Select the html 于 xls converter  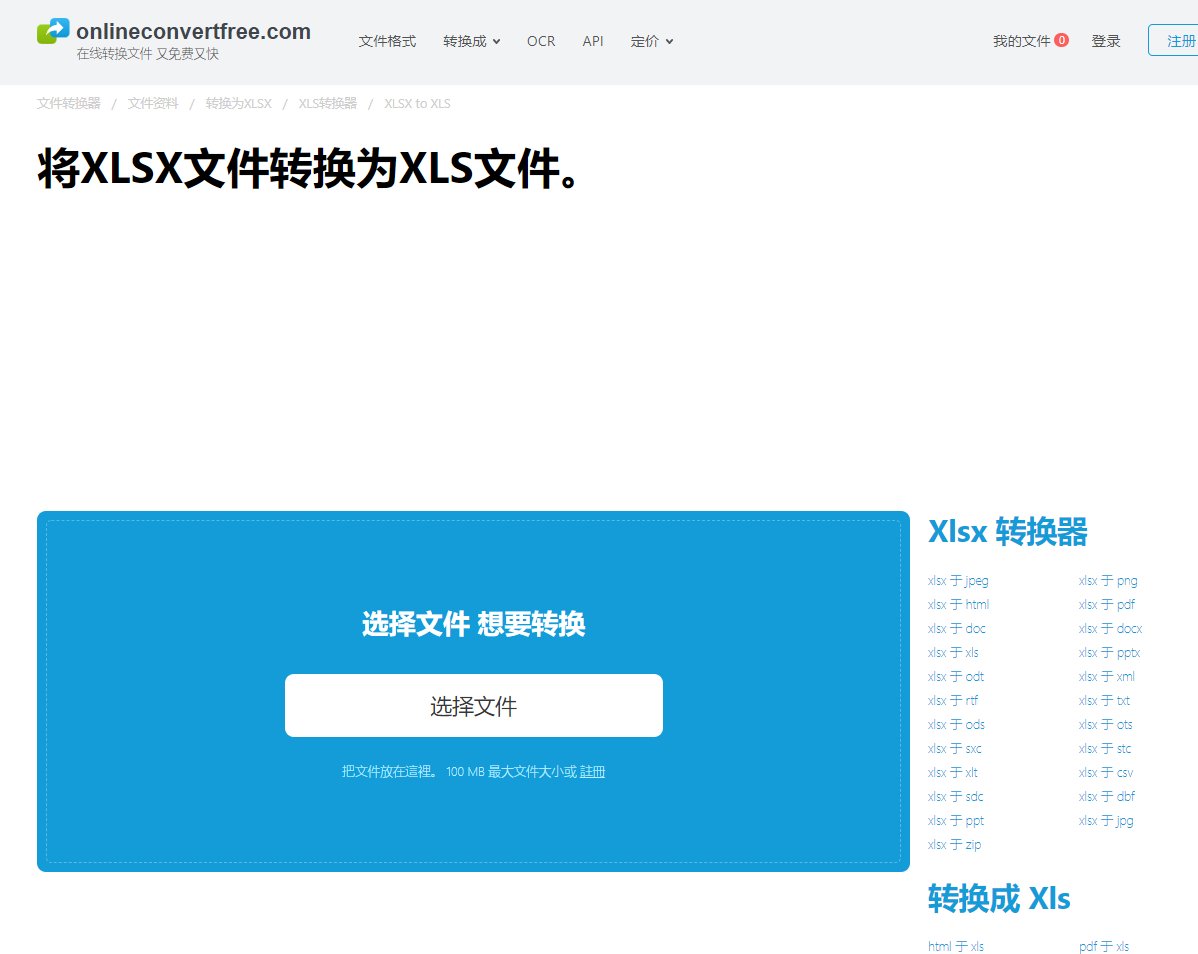pyautogui.click(x=956, y=946)
